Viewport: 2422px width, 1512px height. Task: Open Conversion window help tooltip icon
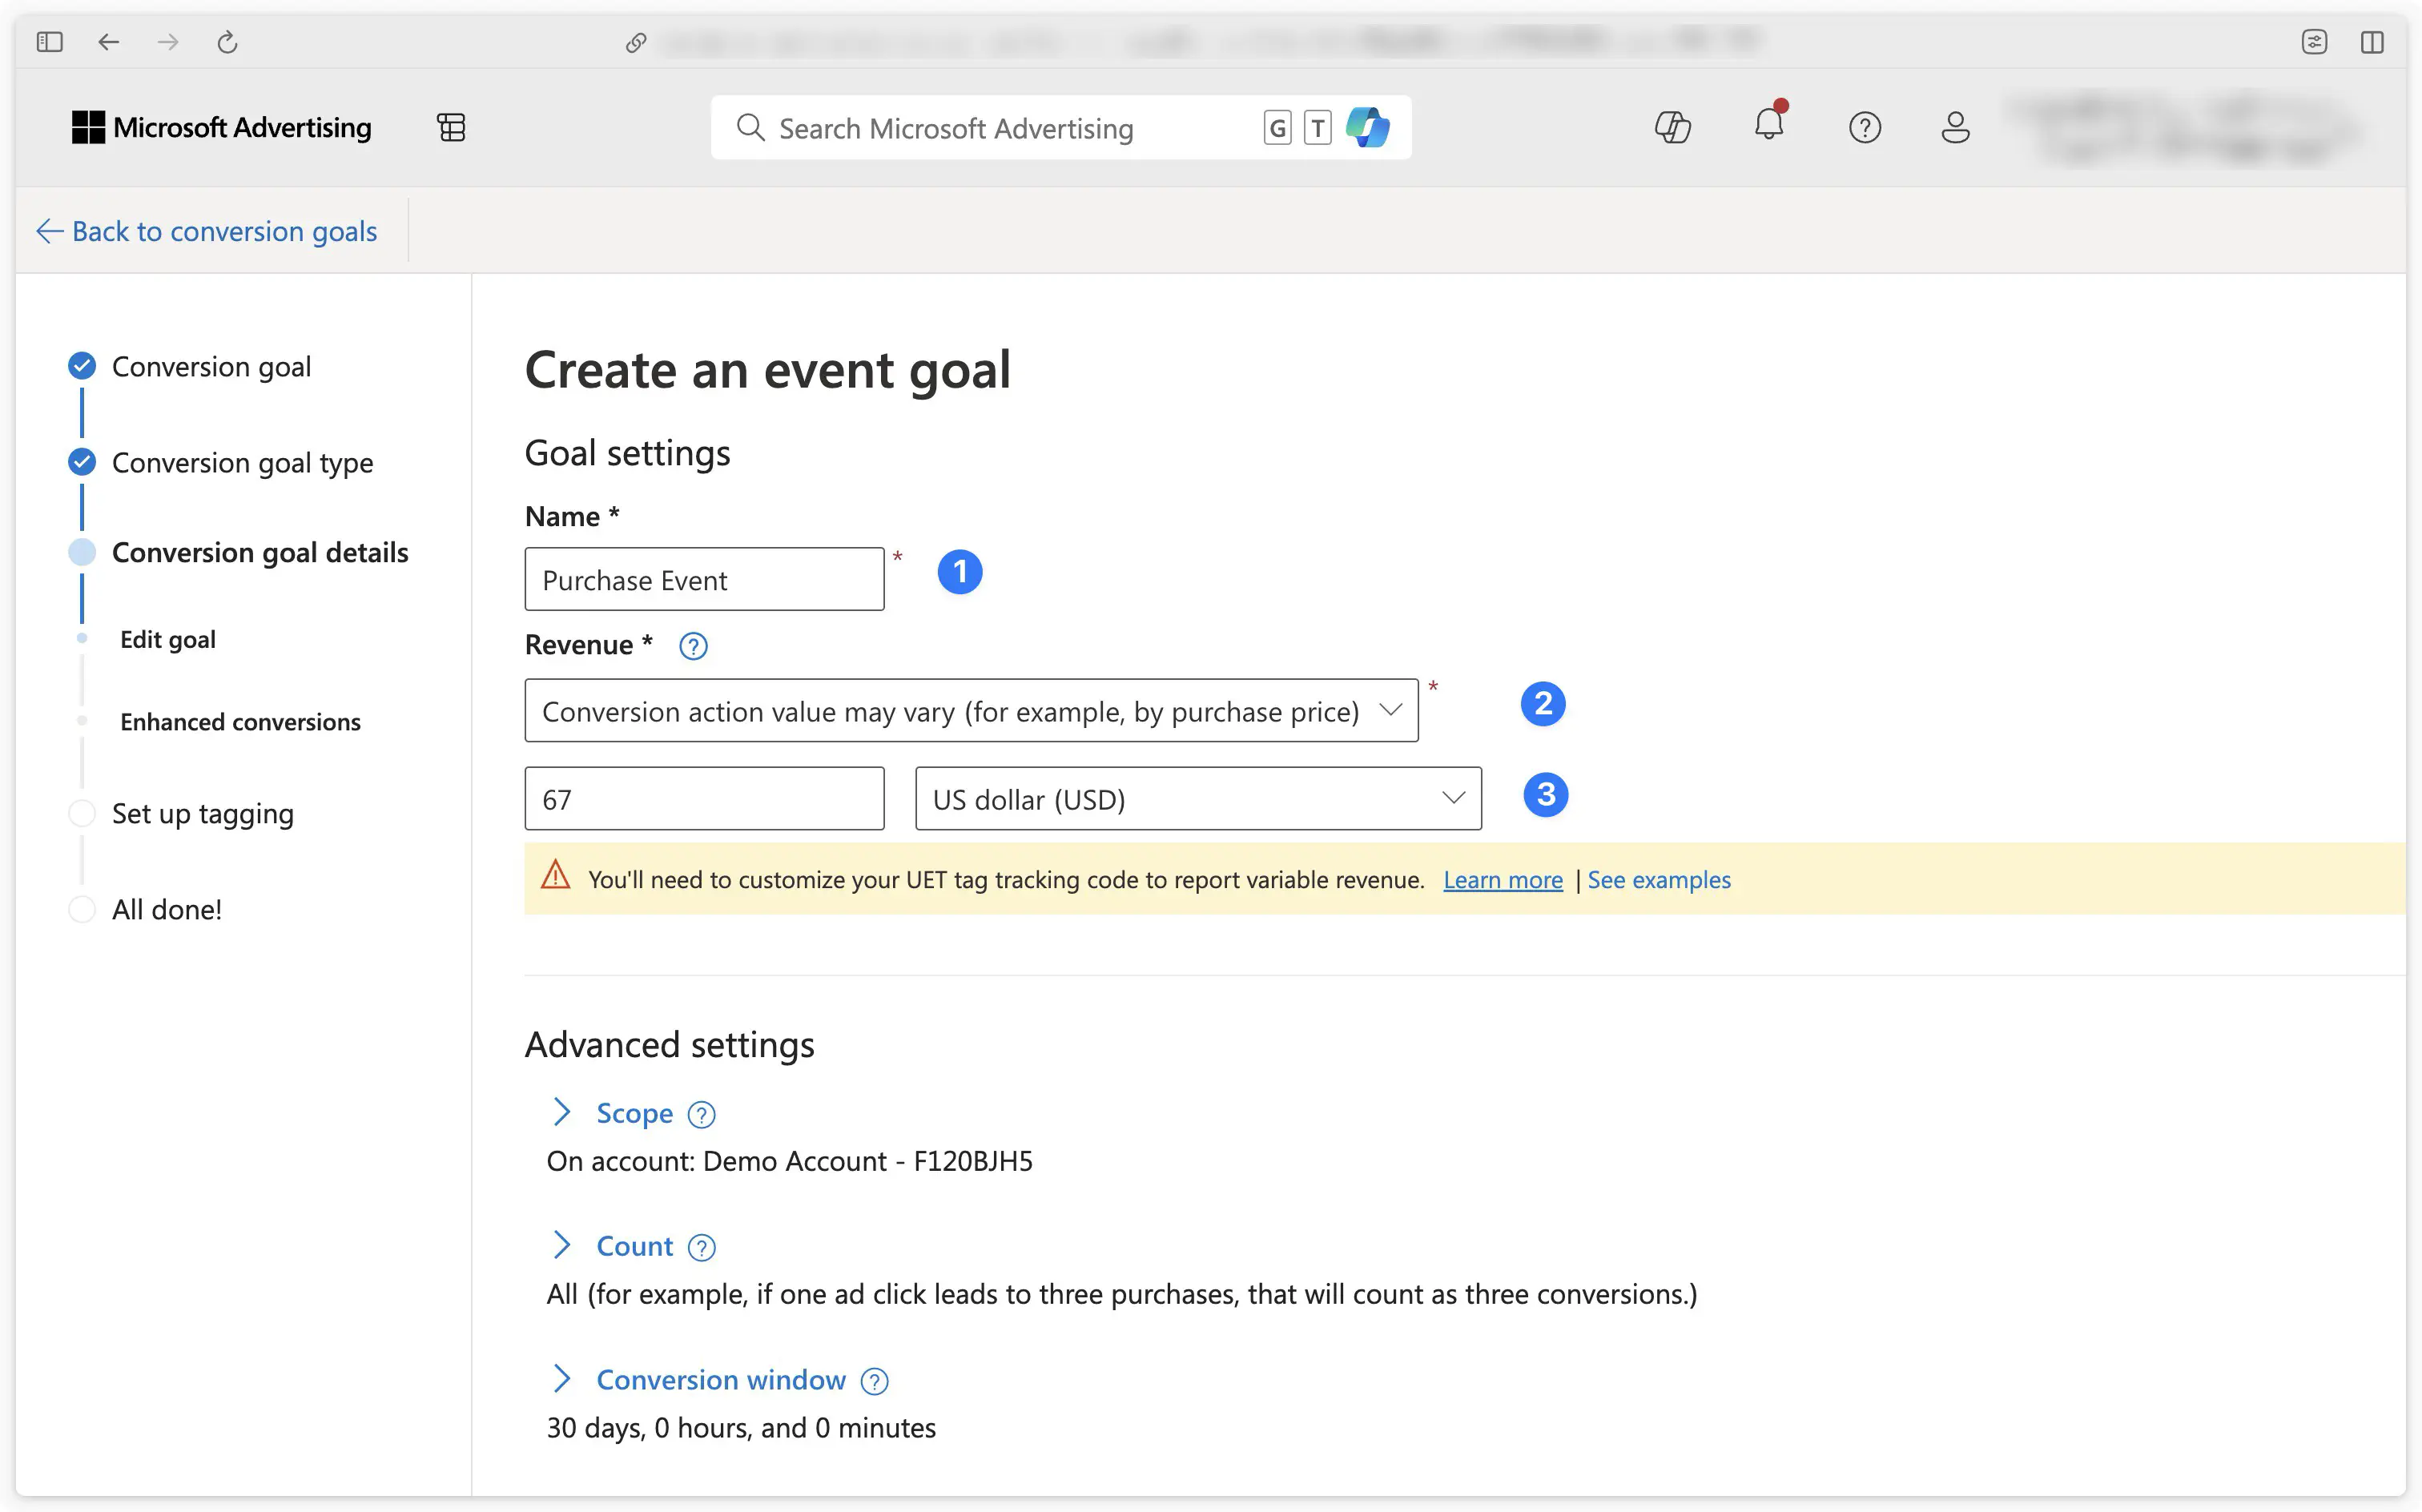coord(874,1381)
